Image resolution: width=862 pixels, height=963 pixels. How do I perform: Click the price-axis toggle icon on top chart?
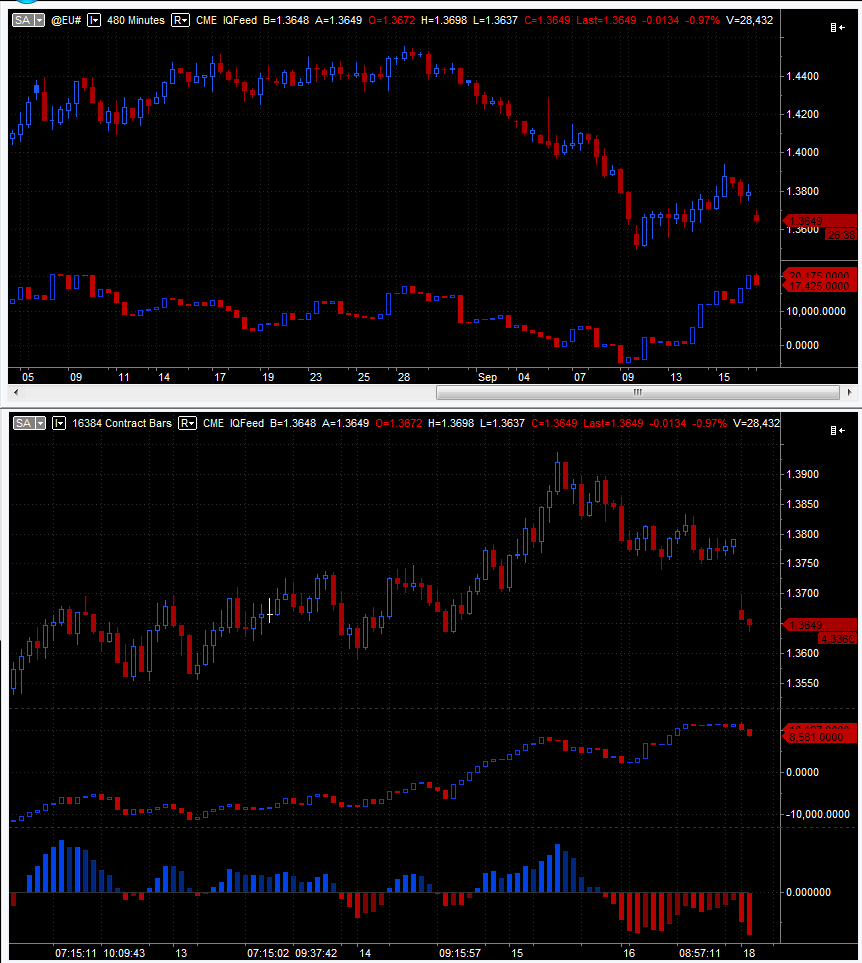(x=837, y=28)
